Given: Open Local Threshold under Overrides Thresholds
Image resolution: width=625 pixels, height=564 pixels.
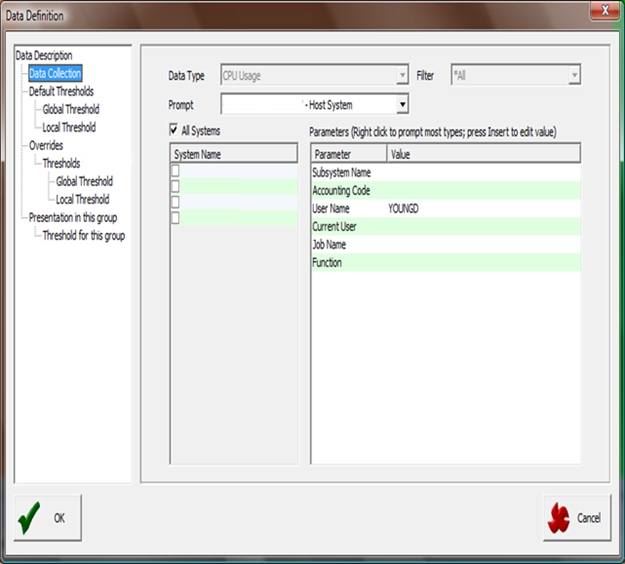Looking at the screenshot, I should point(83,200).
